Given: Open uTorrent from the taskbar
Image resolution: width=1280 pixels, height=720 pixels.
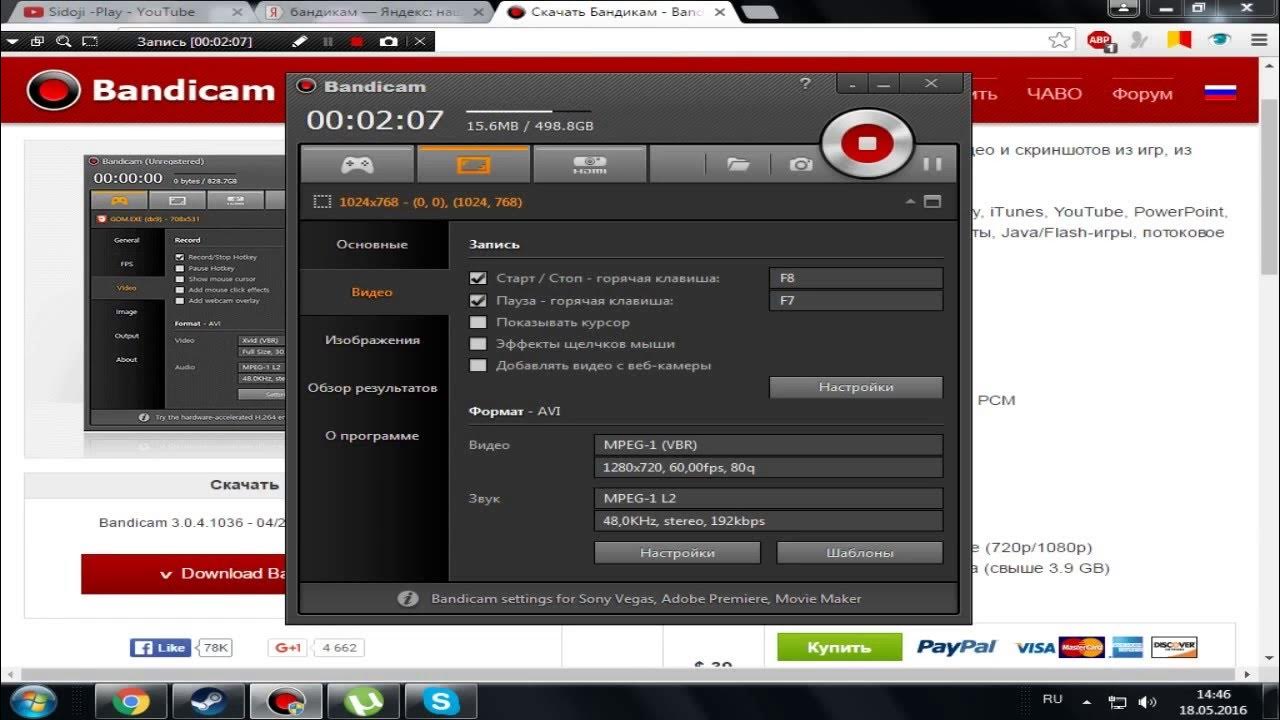Looking at the screenshot, I should point(364,701).
